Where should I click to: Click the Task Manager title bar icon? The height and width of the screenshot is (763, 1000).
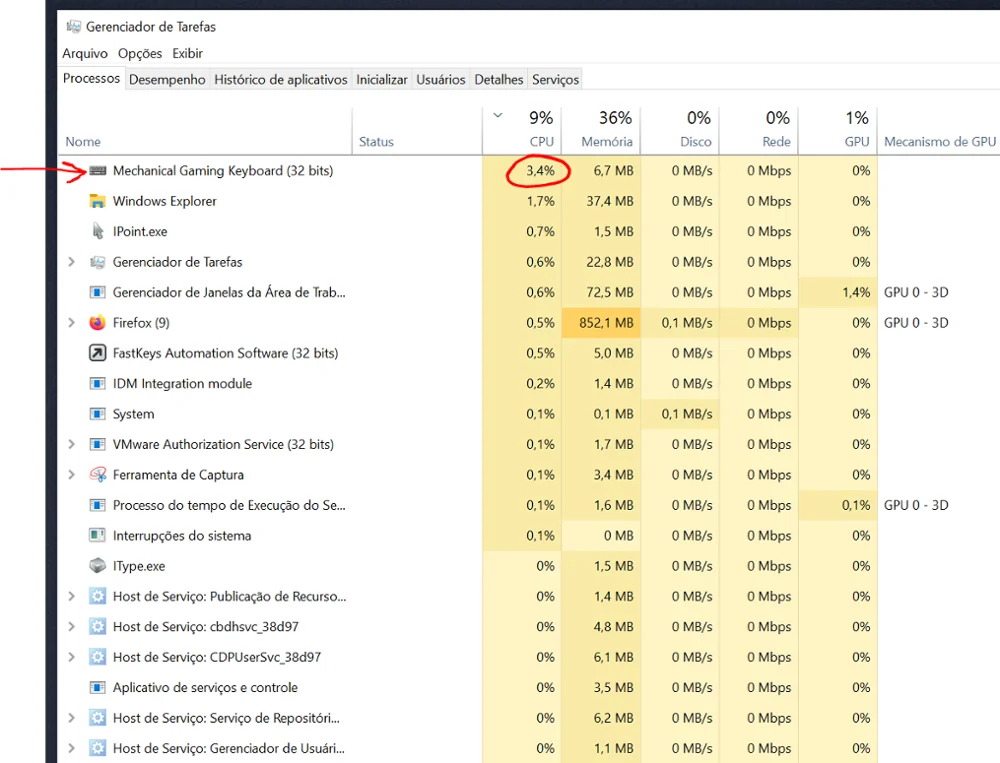pyautogui.click(x=74, y=27)
